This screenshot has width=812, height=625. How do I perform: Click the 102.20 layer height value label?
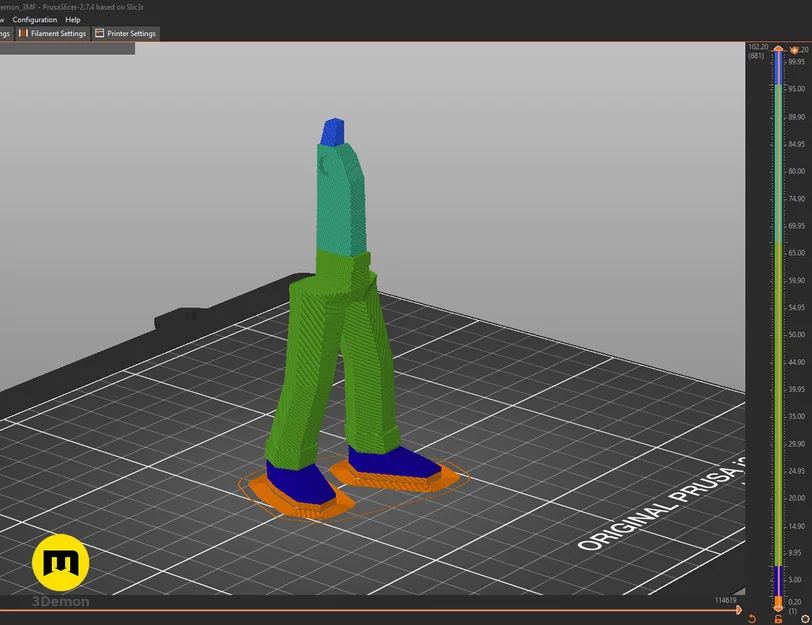(758, 47)
